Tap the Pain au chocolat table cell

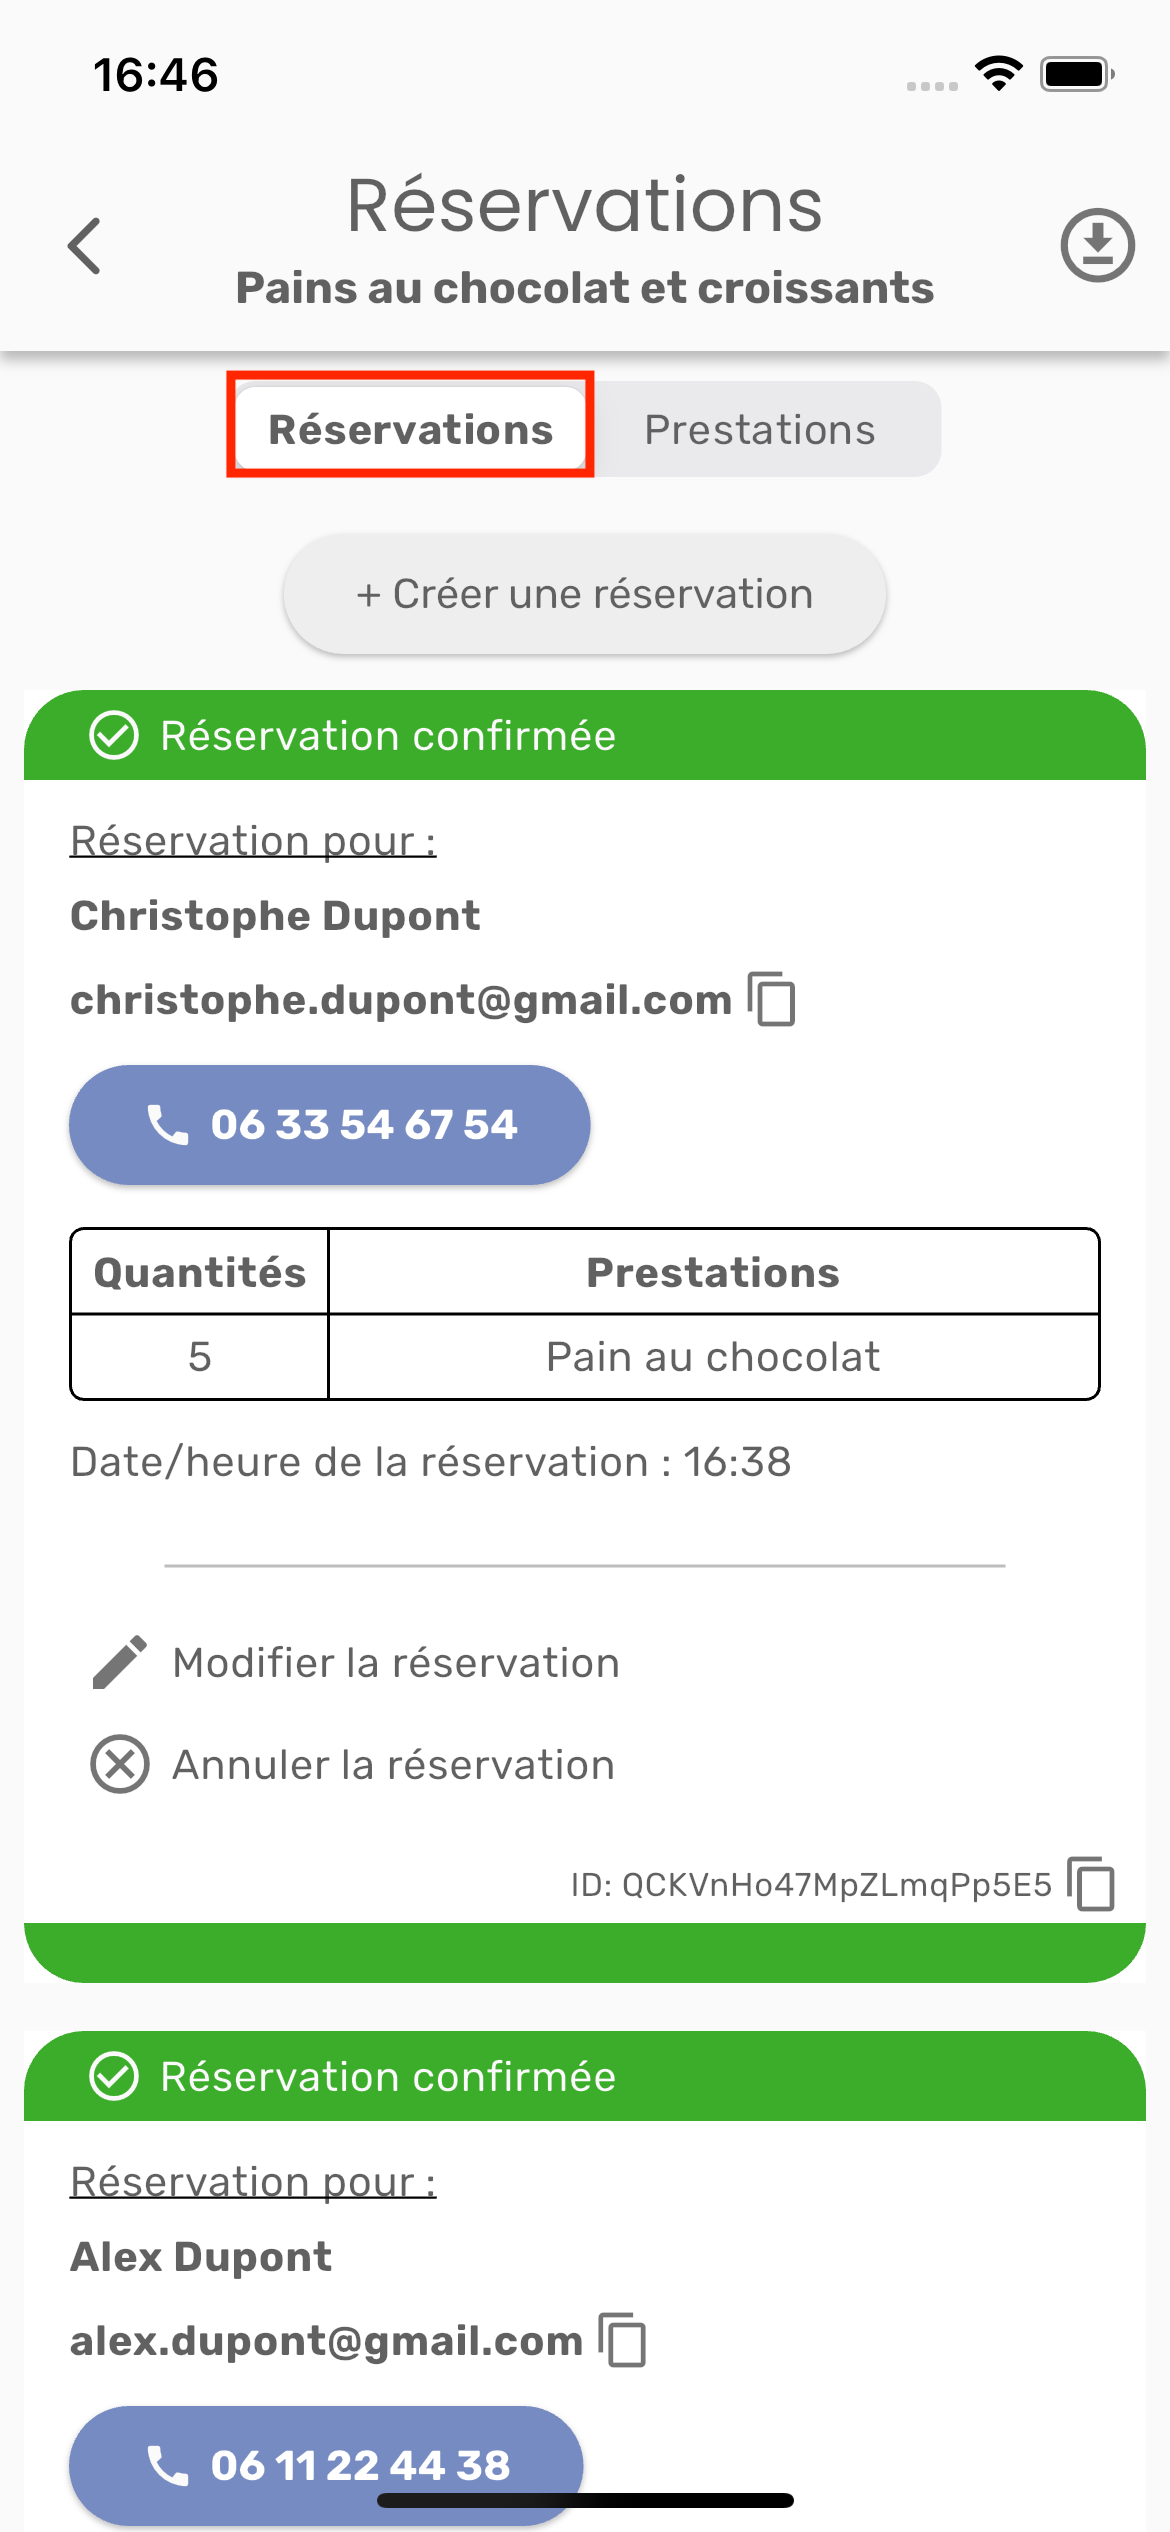[713, 1357]
